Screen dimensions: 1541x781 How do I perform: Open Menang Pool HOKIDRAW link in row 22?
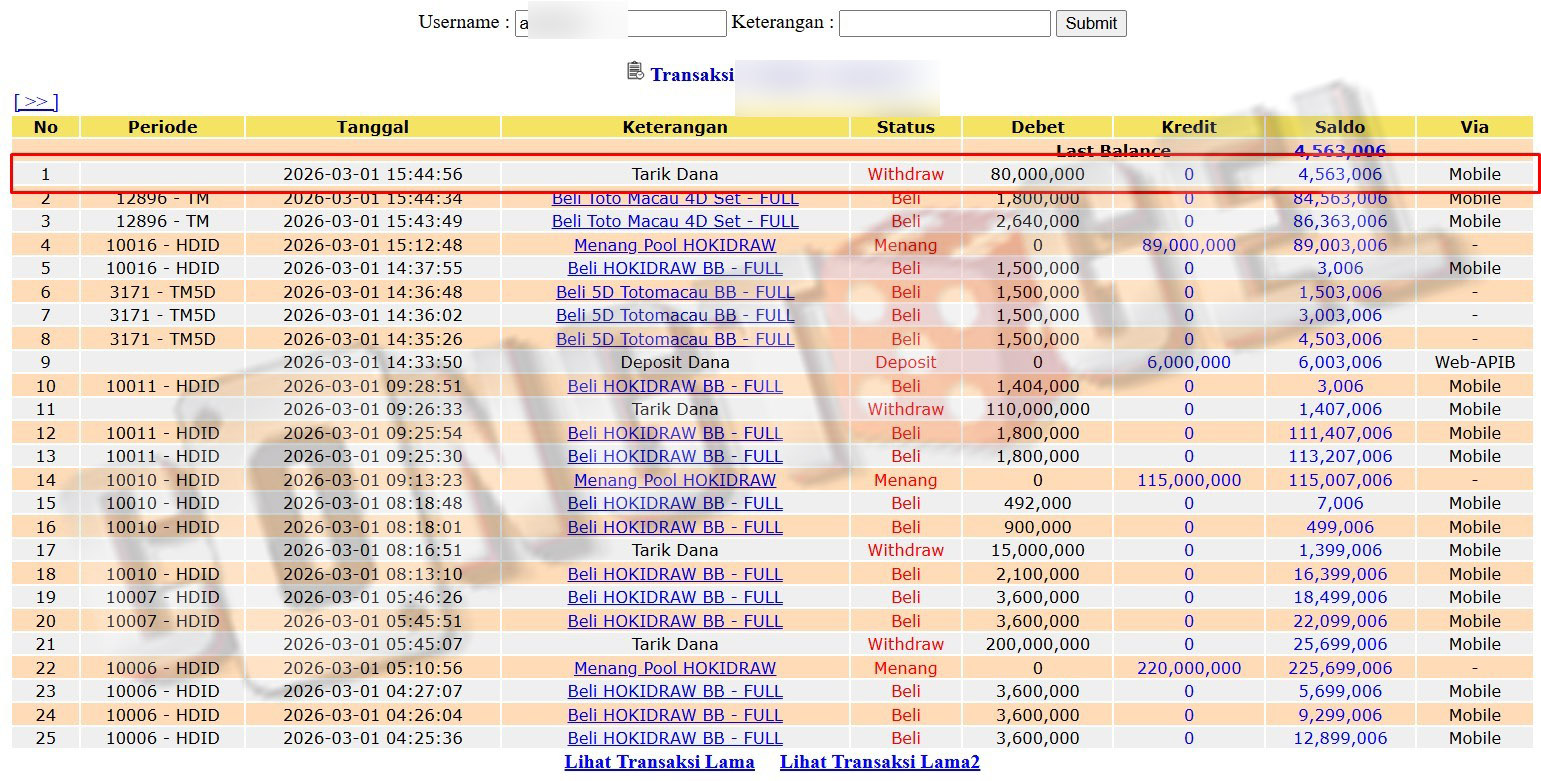tap(675, 668)
